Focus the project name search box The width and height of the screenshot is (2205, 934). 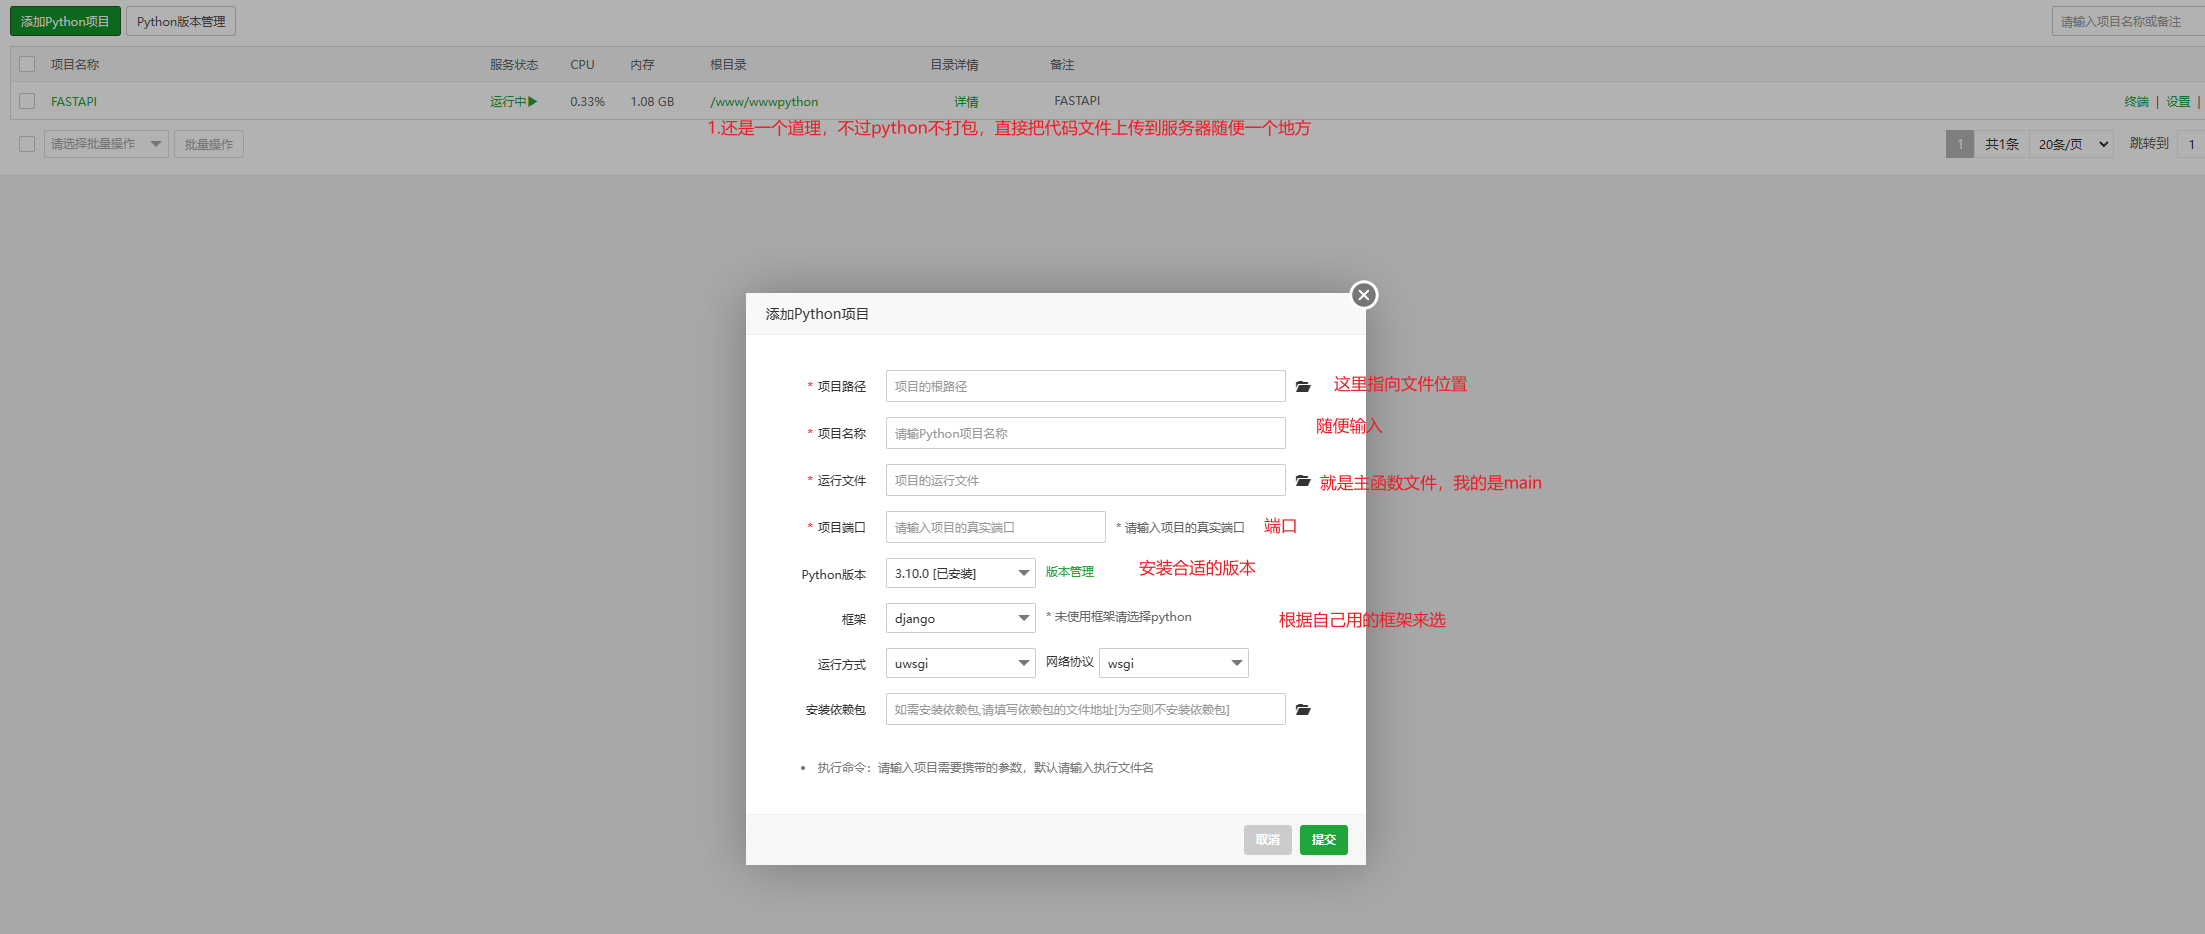[x=2128, y=21]
